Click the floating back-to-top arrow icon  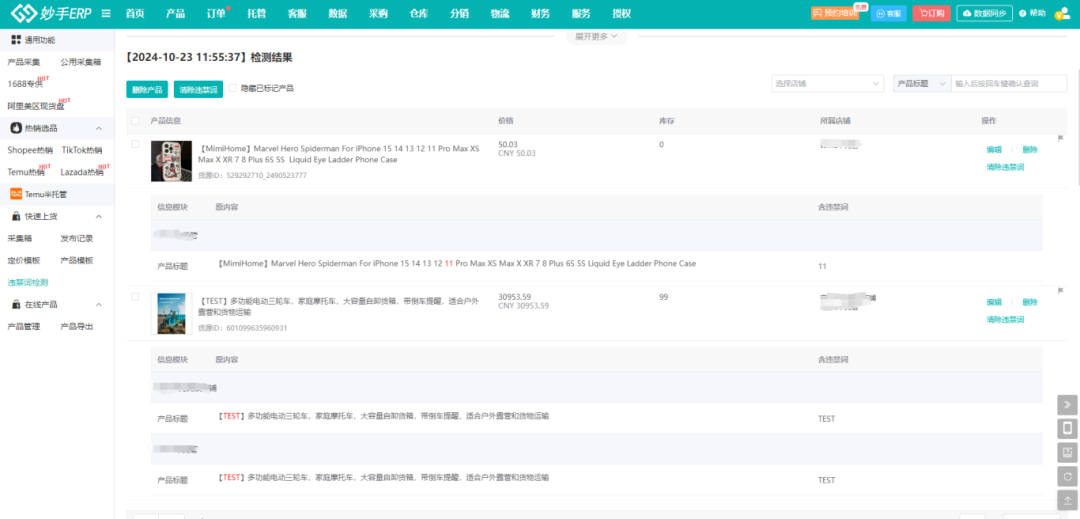coord(1067,500)
